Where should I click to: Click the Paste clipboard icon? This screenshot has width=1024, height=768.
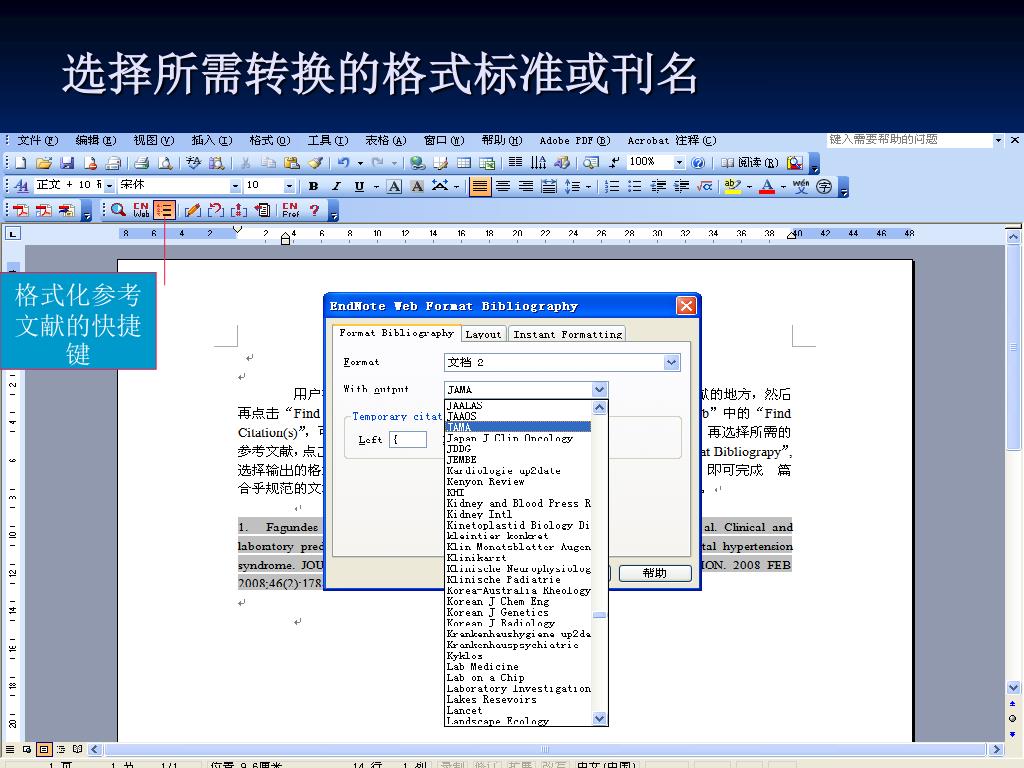292,163
